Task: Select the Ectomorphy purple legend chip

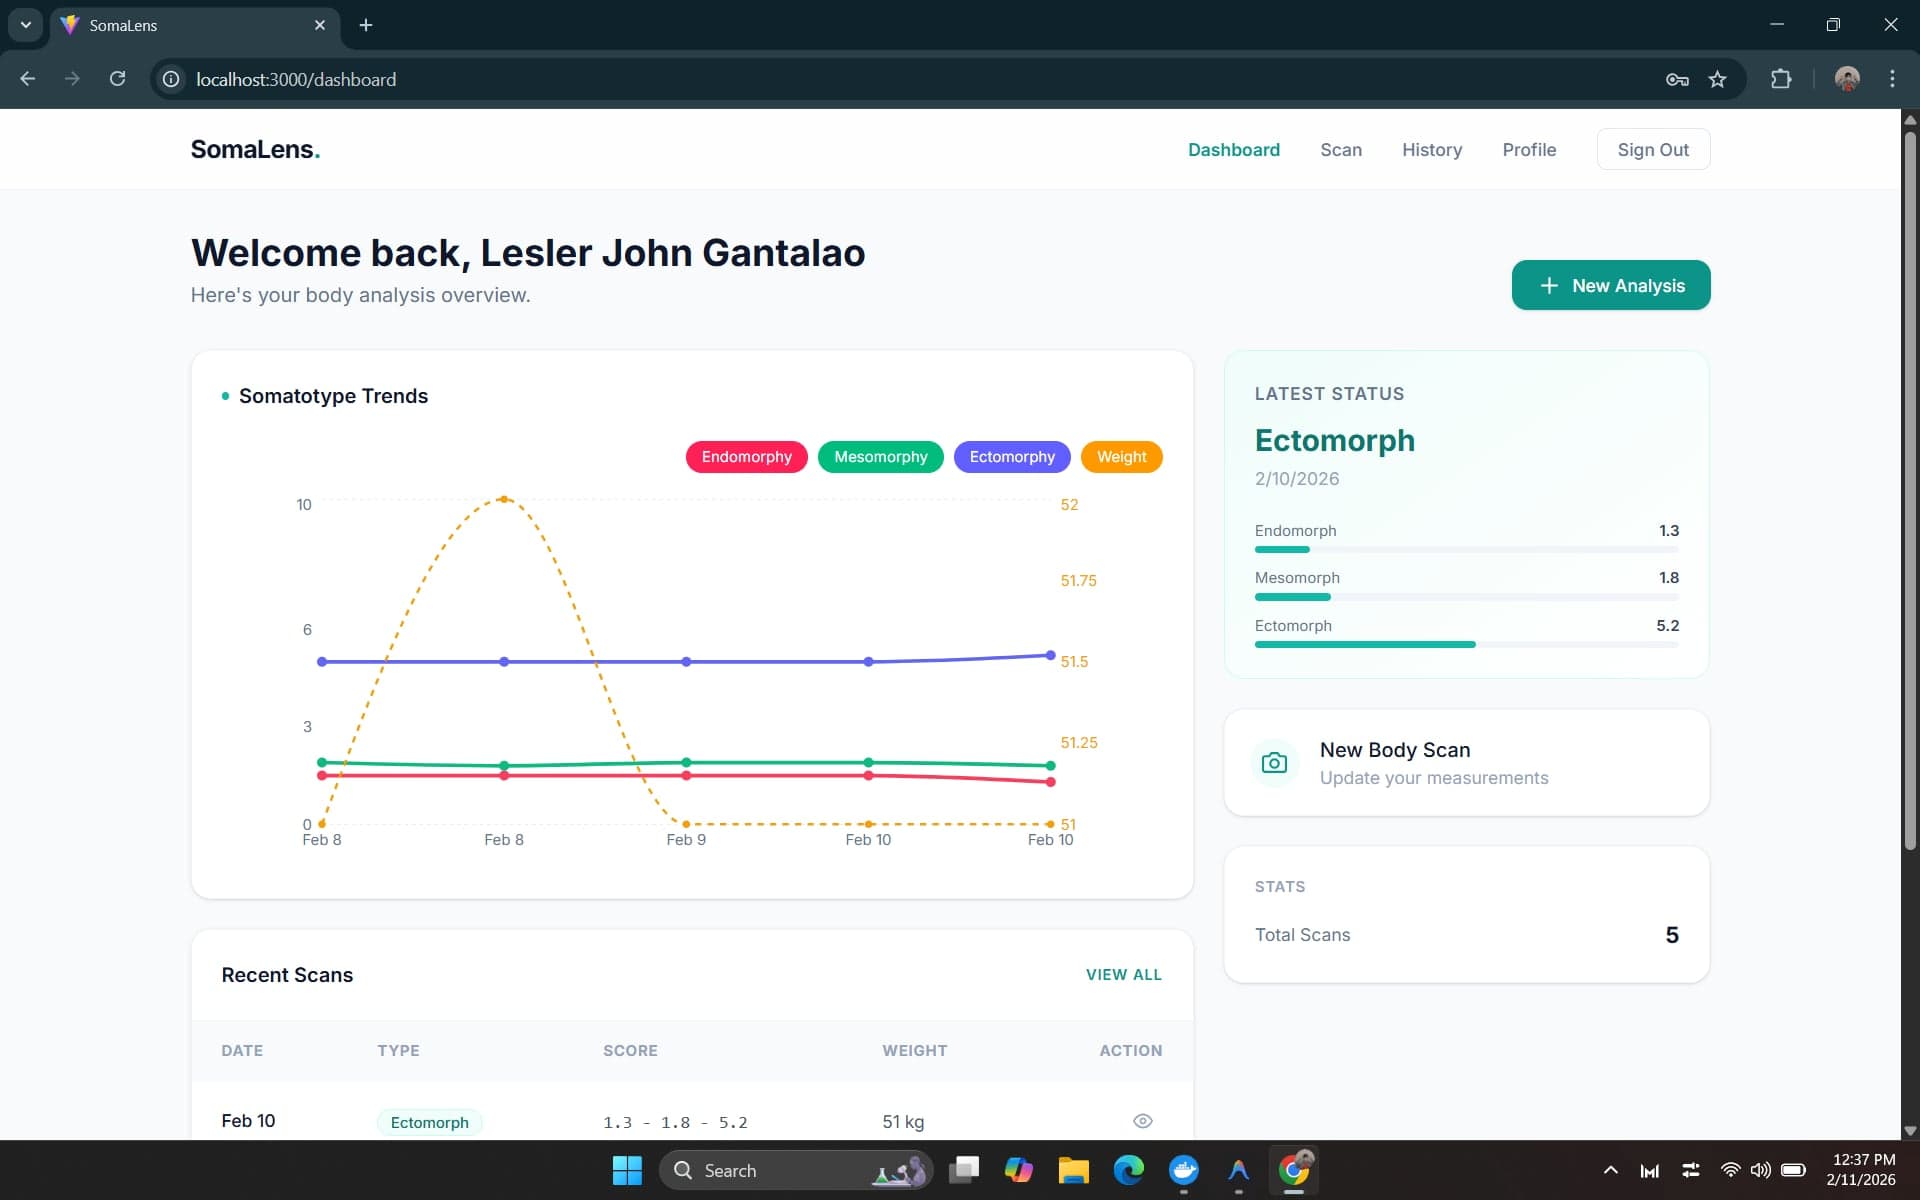Action: [1011, 457]
